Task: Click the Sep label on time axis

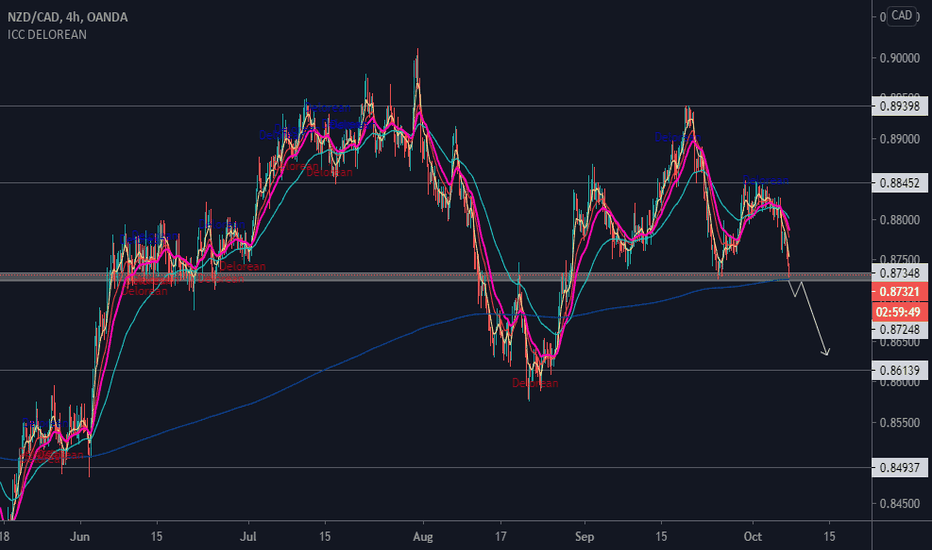Action: [584, 536]
